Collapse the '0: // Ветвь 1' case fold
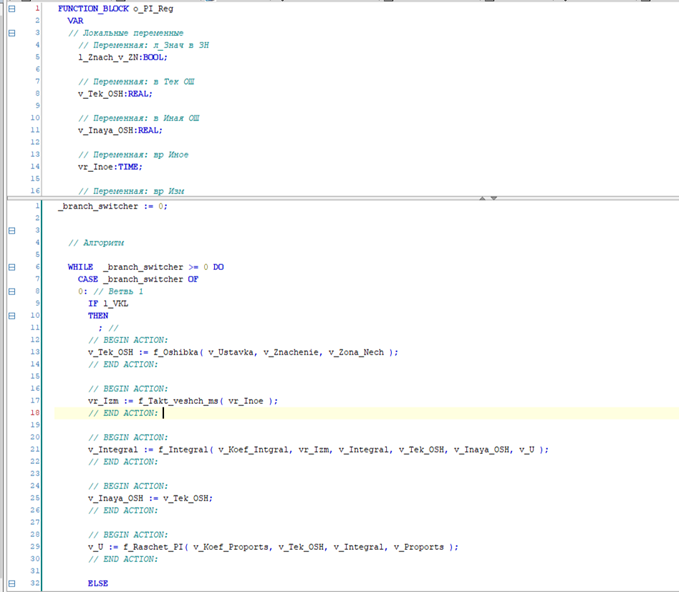 (x=12, y=291)
